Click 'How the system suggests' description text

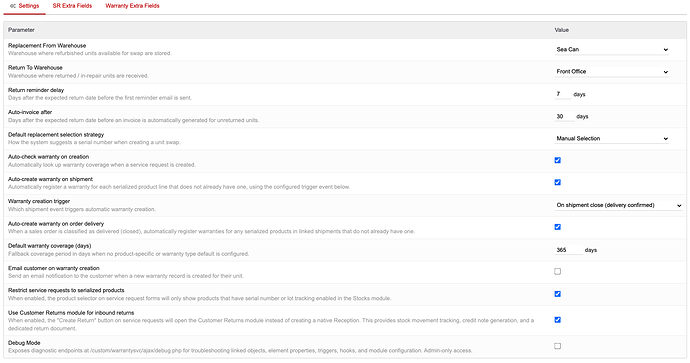click(x=94, y=142)
